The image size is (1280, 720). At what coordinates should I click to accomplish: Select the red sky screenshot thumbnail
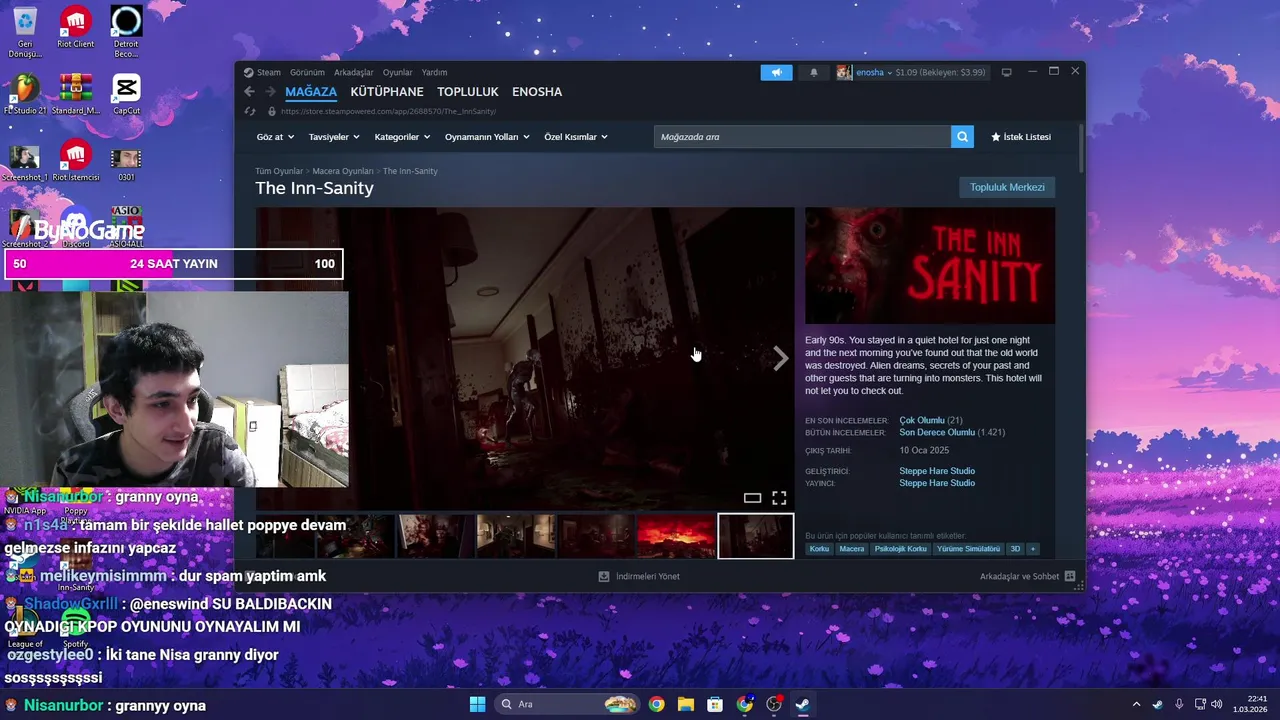[x=676, y=536]
